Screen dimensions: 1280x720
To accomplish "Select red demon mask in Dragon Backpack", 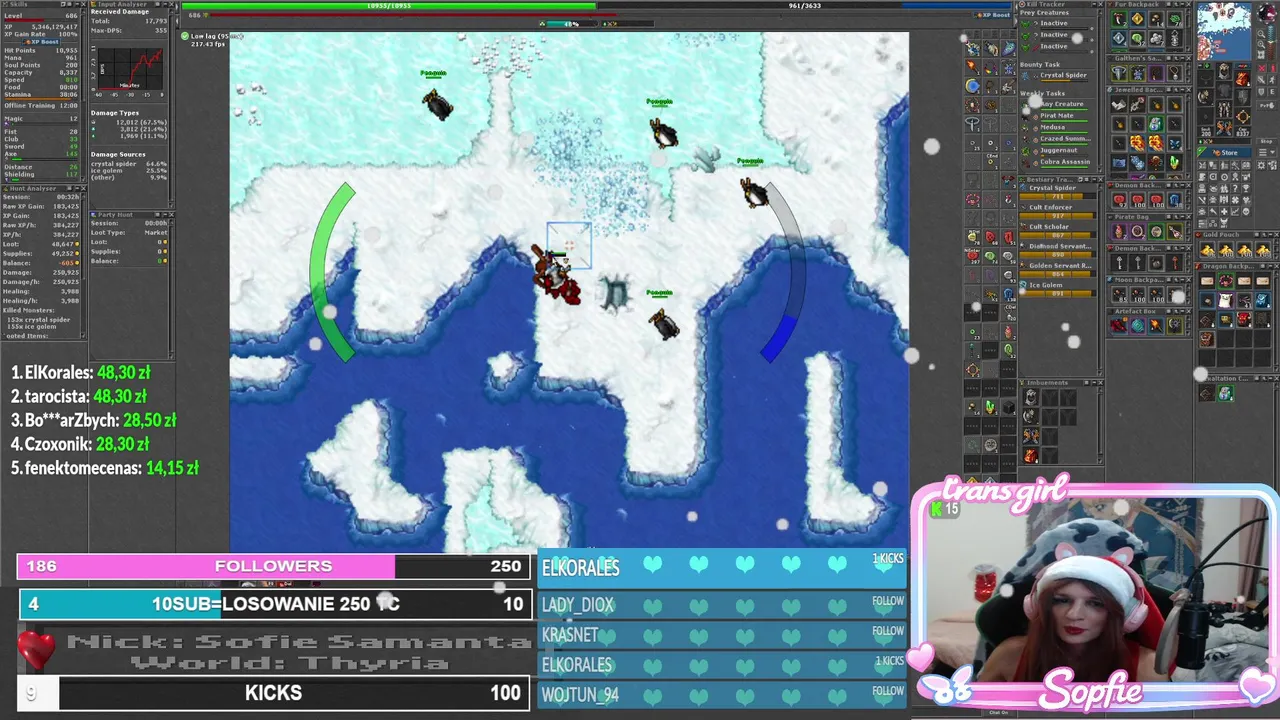I will [1244, 319].
